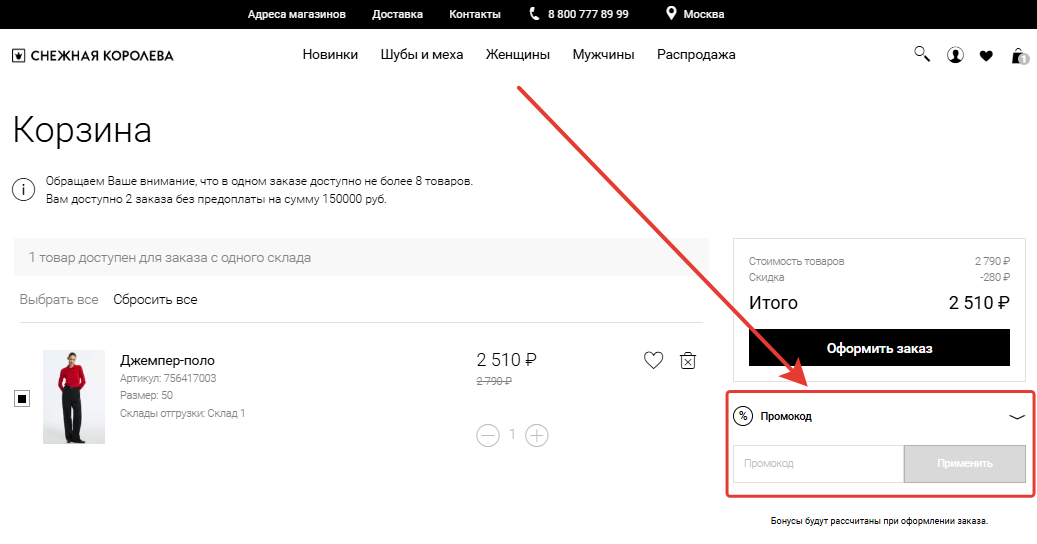Click Применить promo code button
Image resolution: width=1037 pixels, height=544 pixels.
pyautogui.click(x=964, y=463)
